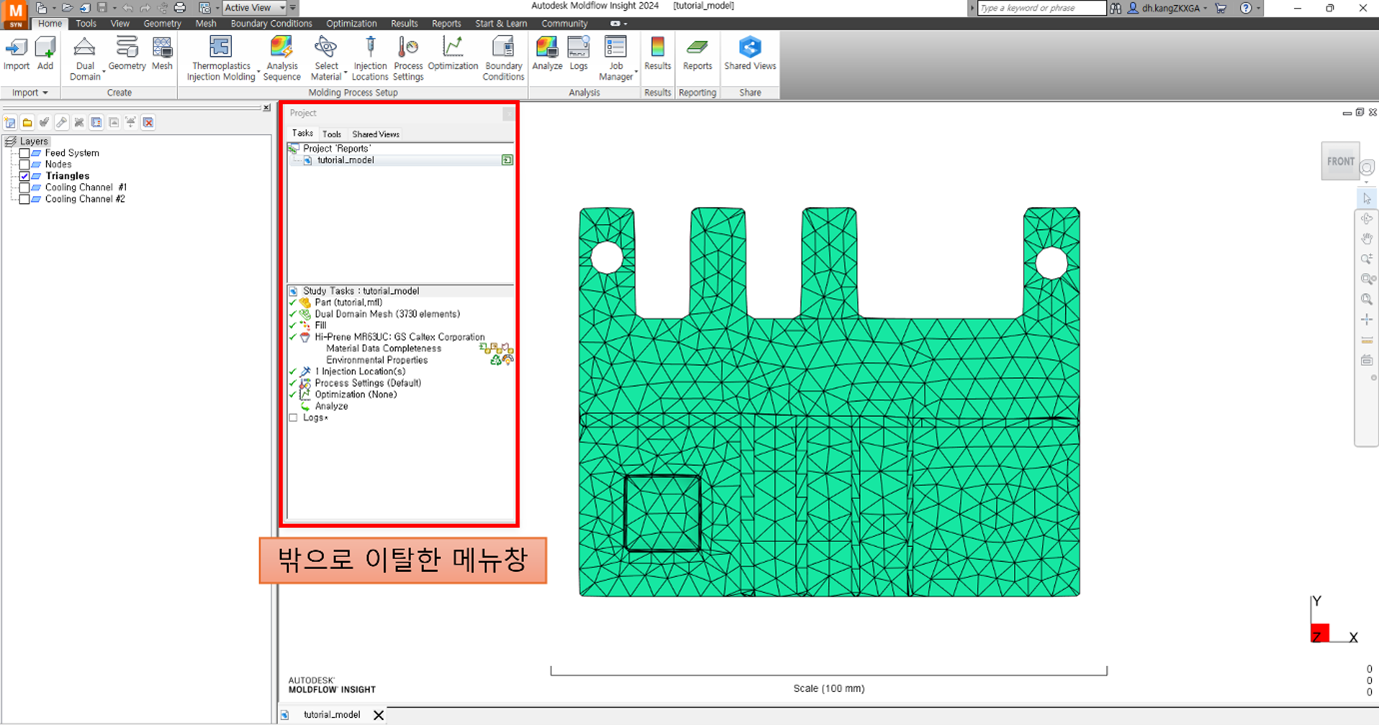Uncheck the Triangles layer checkbox
The height and width of the screenshot is (725, 1379).
tap(25, 176)
